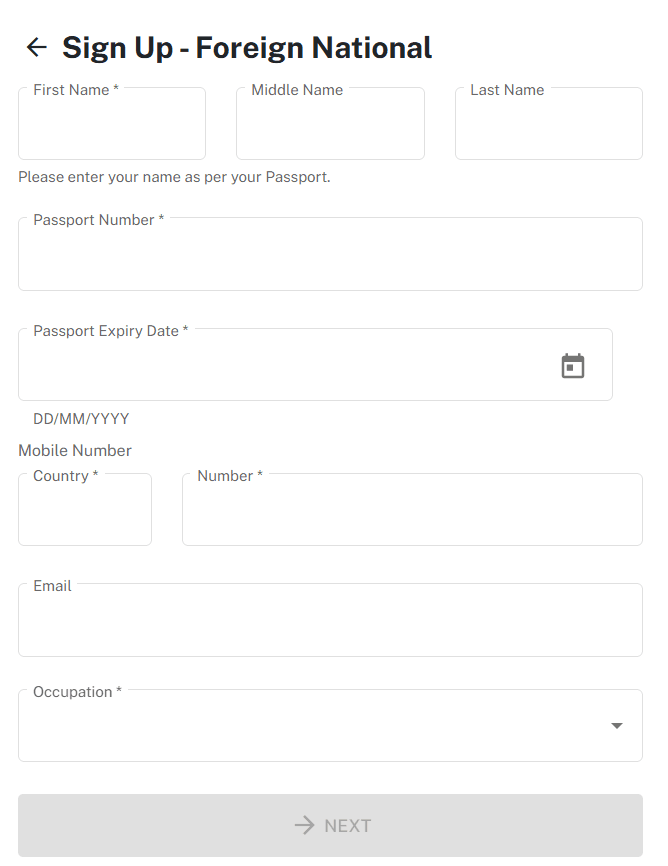
Task: Click the back navigation button
Action: [x=36, y=47]
